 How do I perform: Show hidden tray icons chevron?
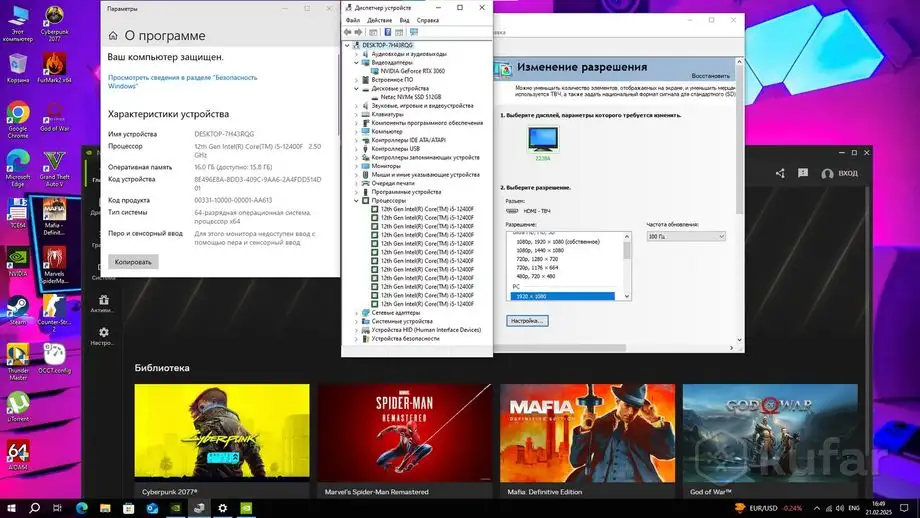pos(817,508)
